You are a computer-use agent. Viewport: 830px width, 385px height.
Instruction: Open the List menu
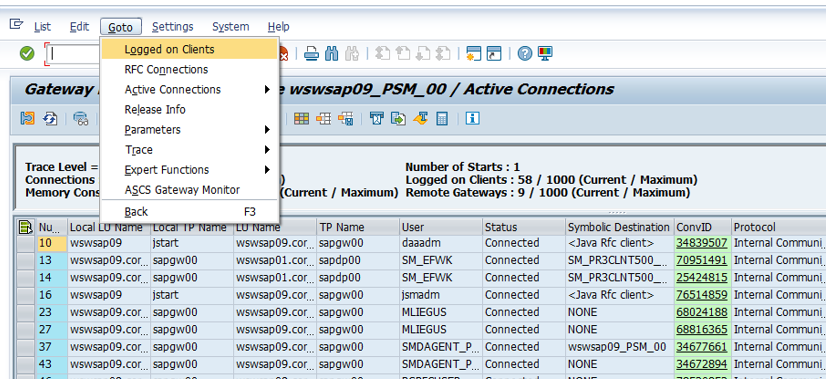click(42, 26)
